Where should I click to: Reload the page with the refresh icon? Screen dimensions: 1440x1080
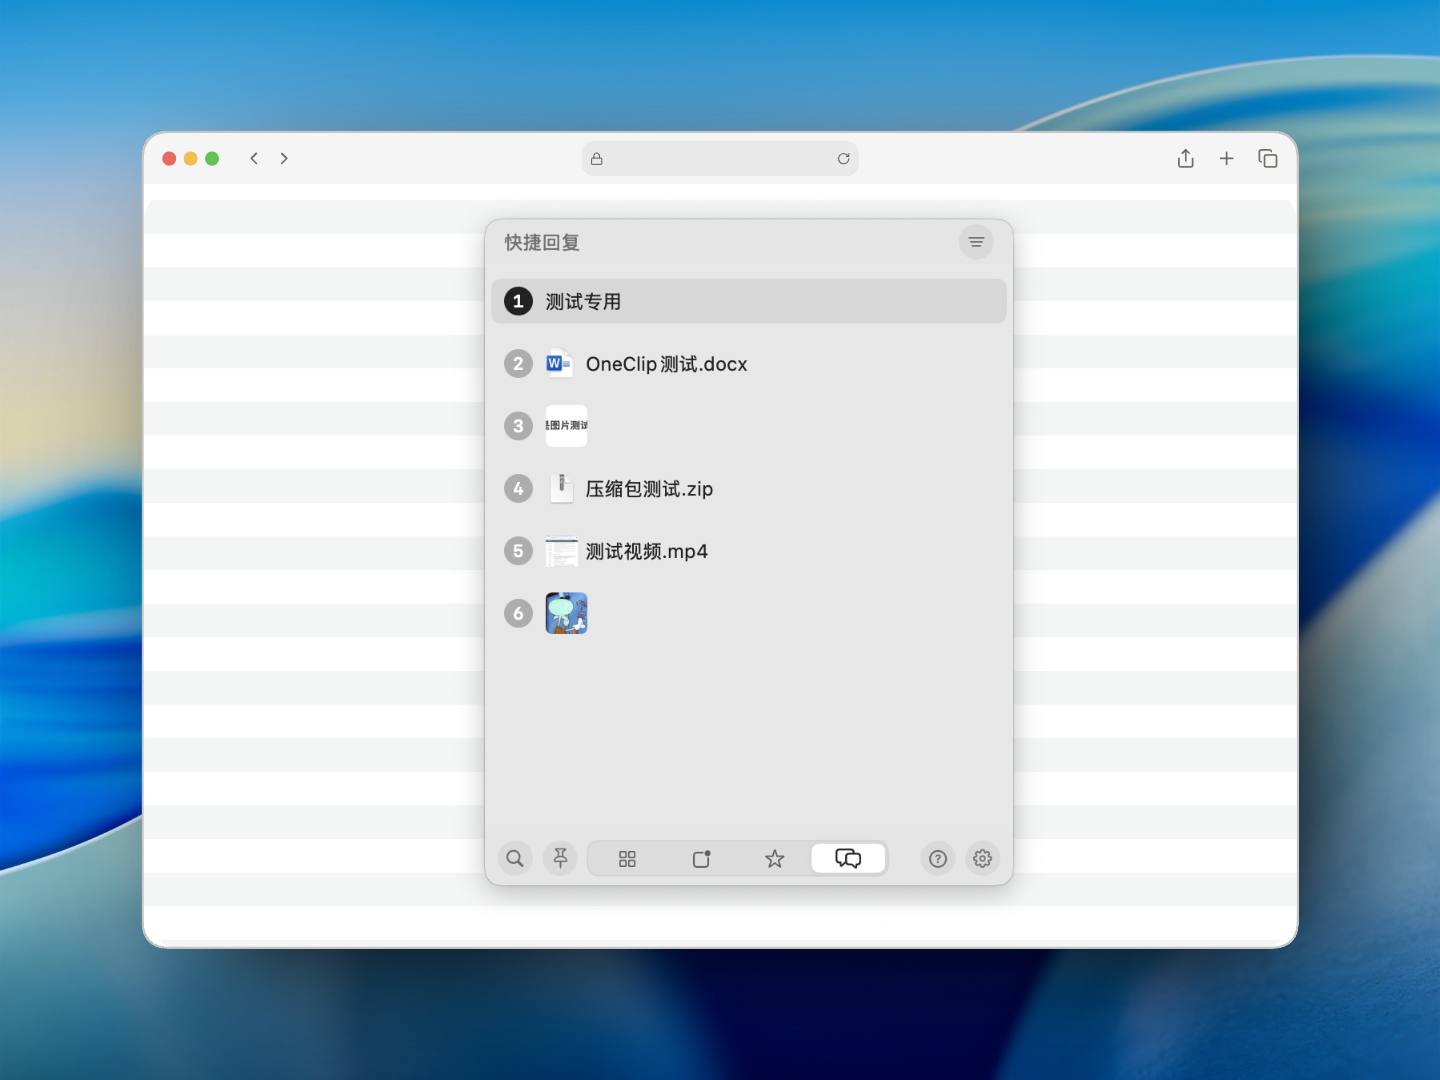[x=843, y=159]
